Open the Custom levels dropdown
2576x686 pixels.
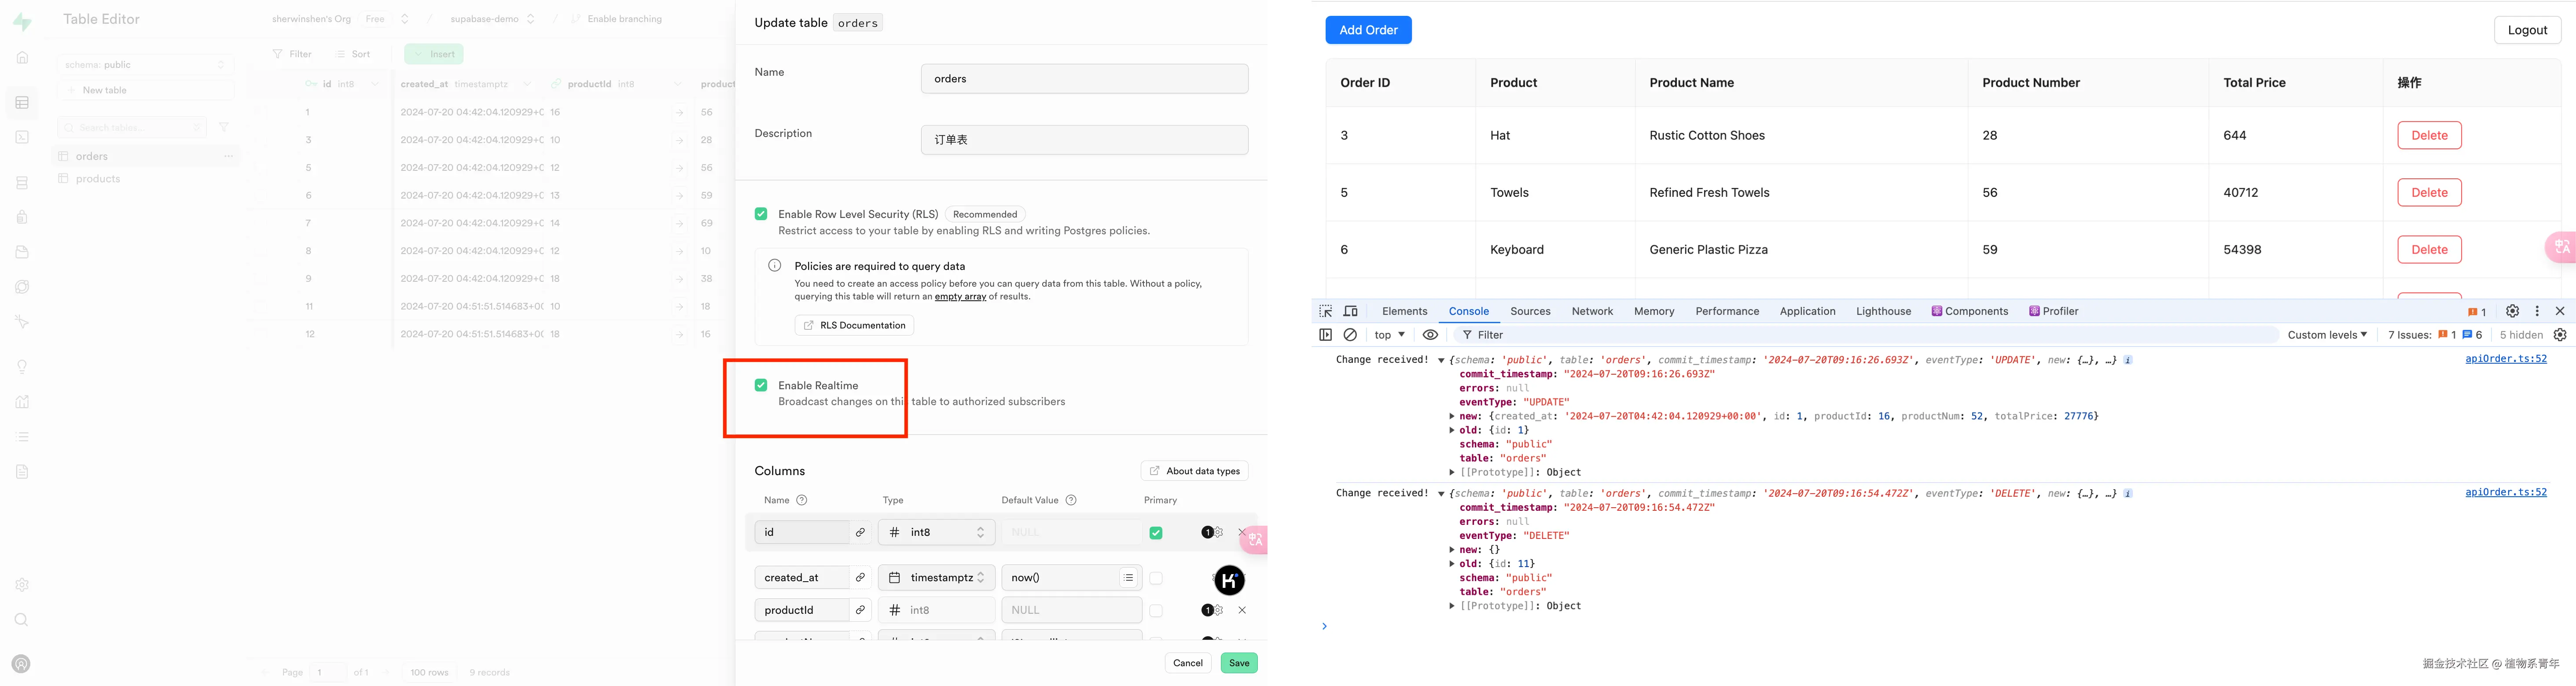click(x=2327, y=335)
